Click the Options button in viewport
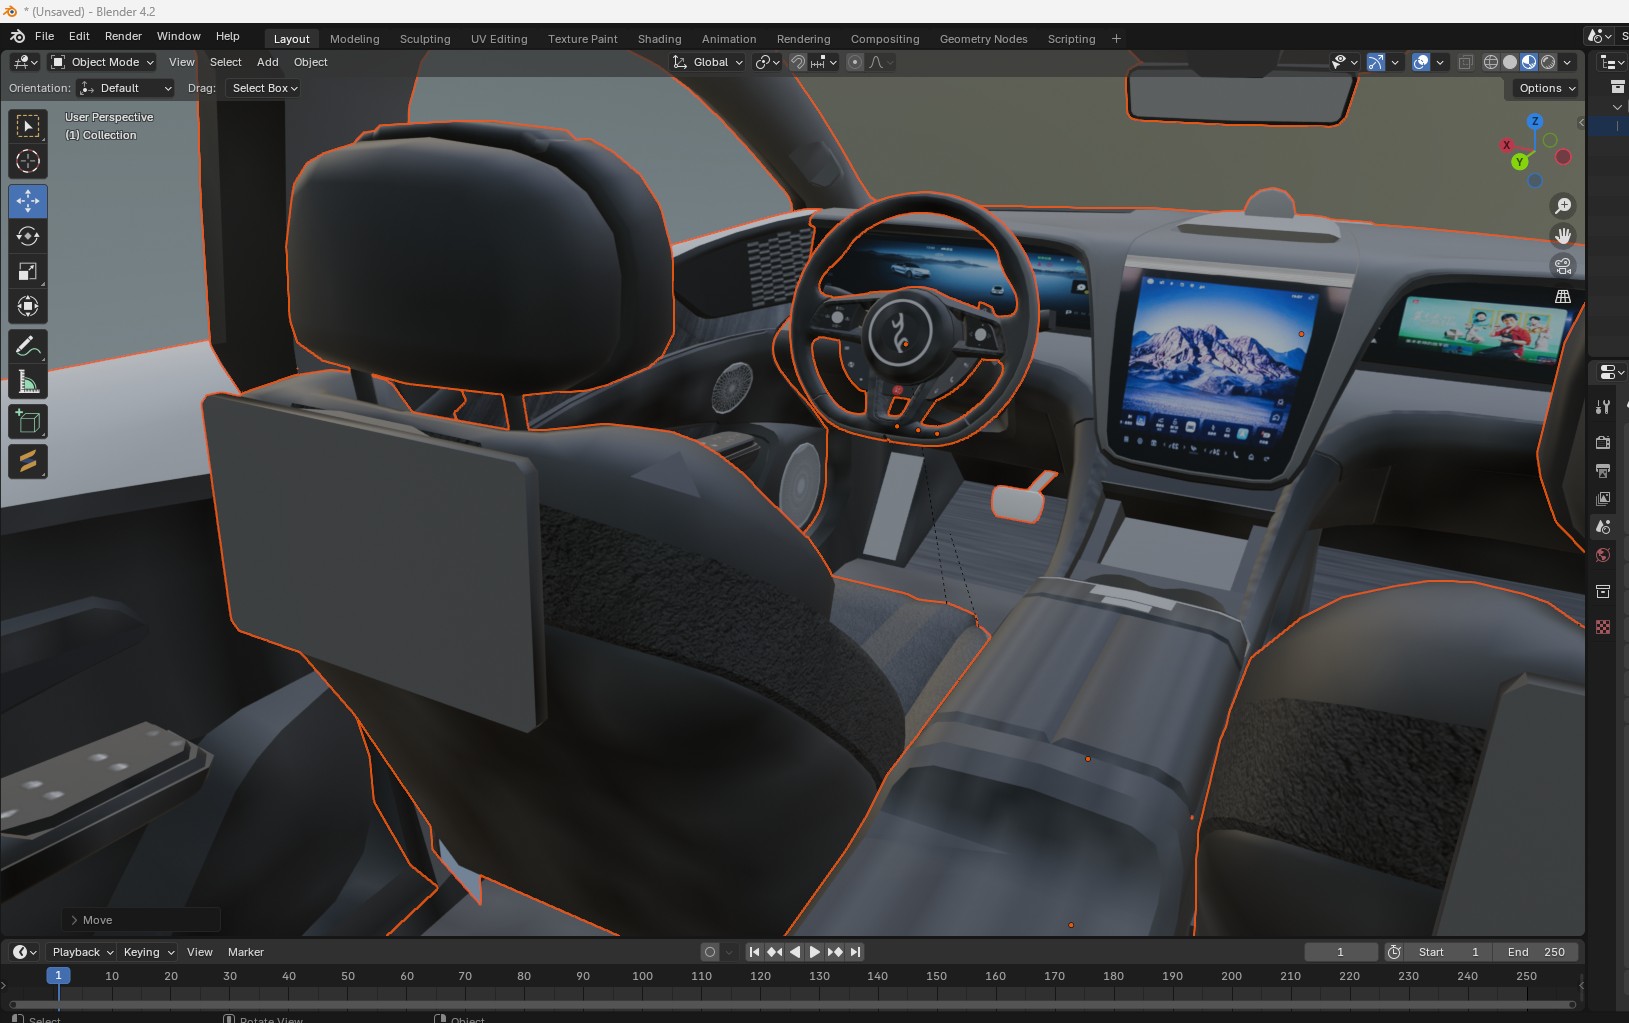Viewport: 1629px width, 1023px height. [x=1546, y=88]
